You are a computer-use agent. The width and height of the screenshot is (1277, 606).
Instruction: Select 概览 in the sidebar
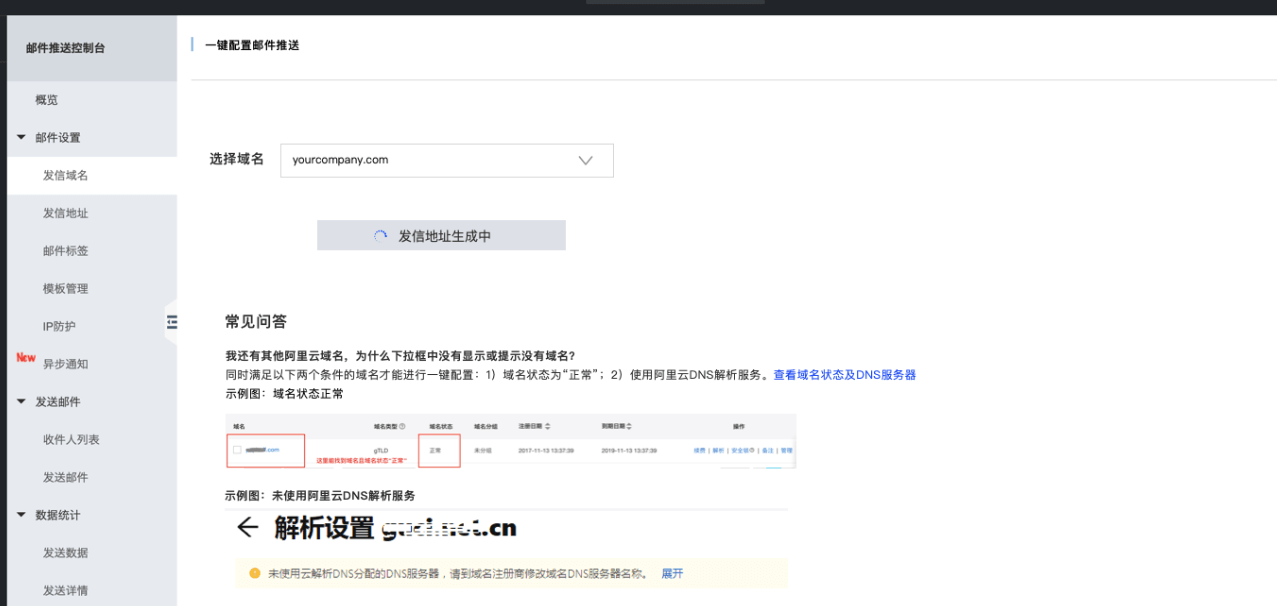[x=44, y=99]
